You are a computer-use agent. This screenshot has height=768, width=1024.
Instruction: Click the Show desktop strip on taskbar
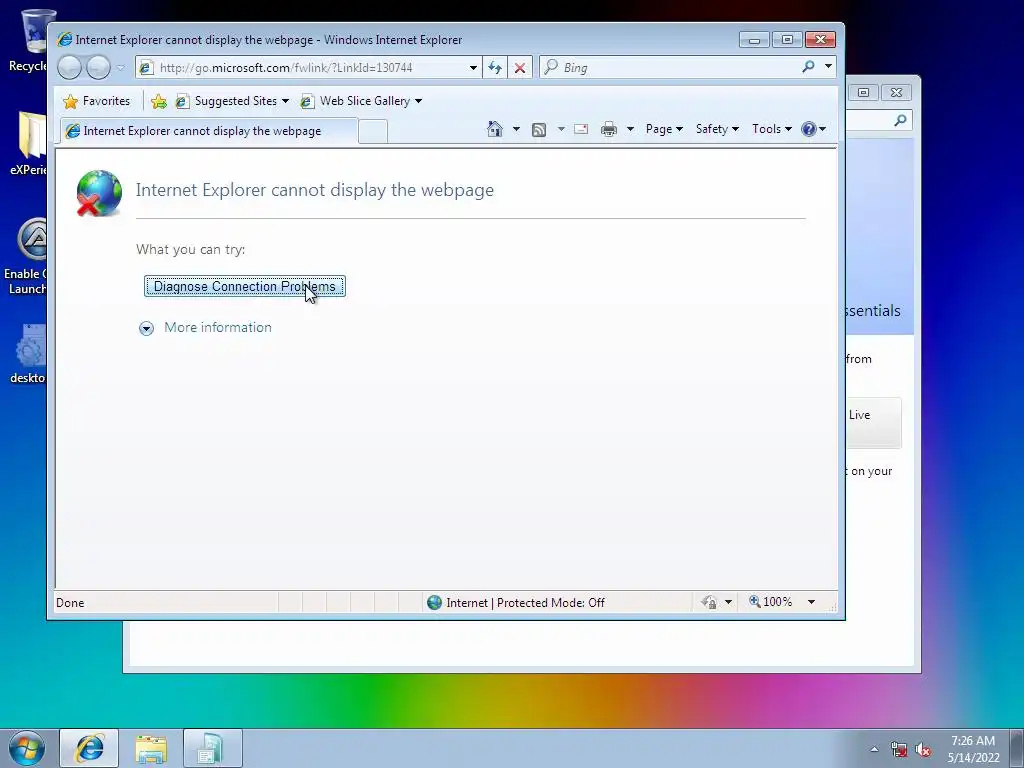[x=1017, y=748]
